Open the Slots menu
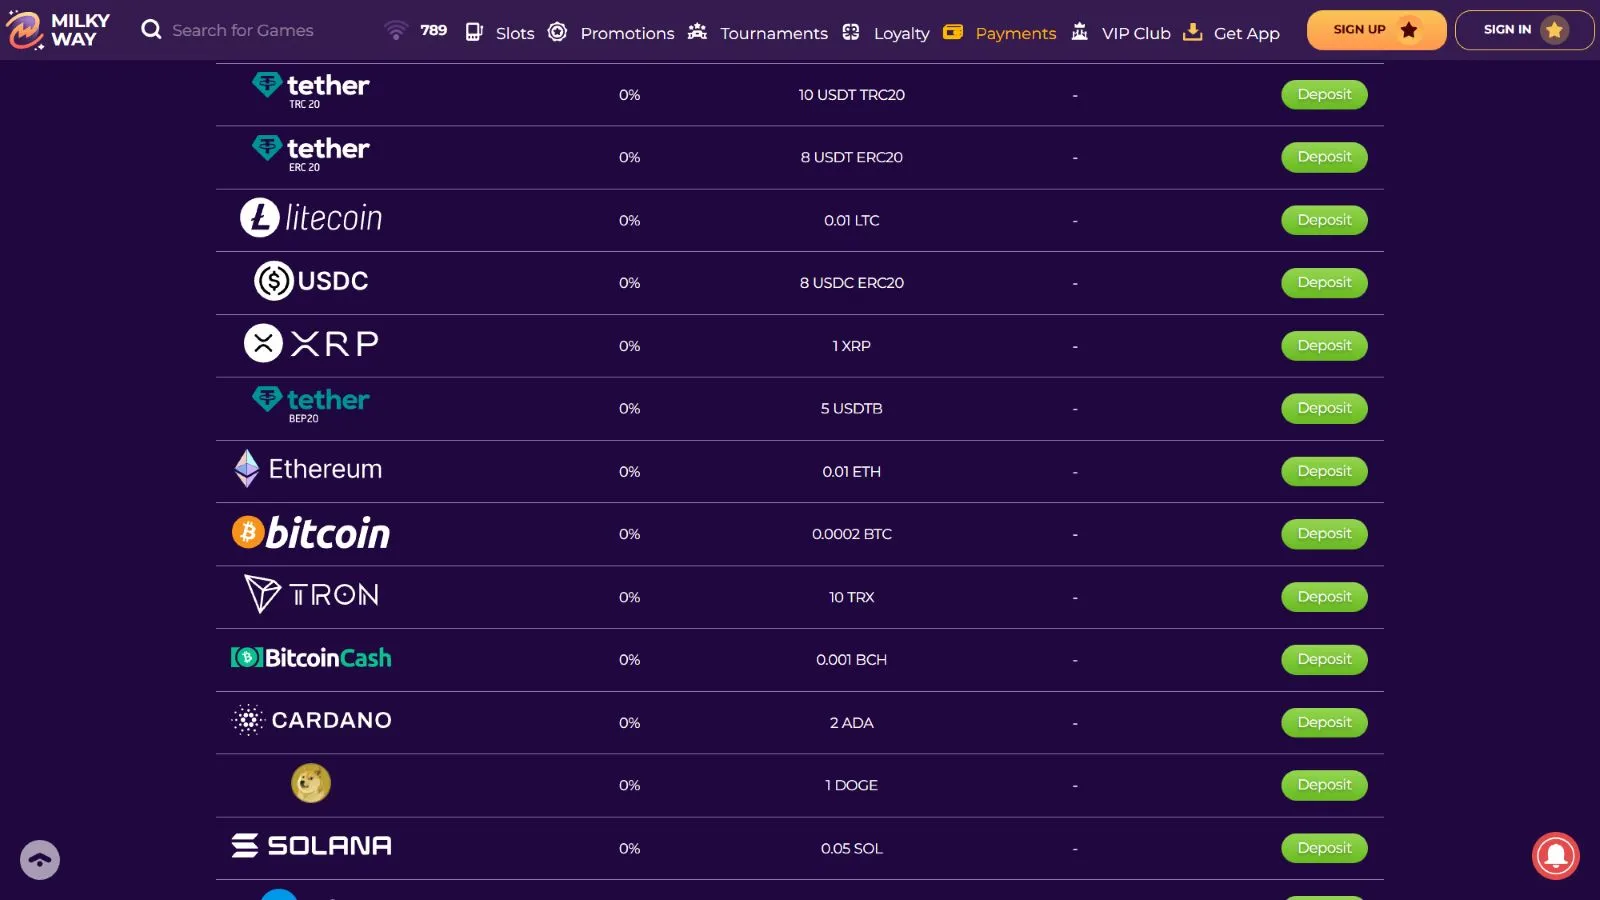Image resolution: width=1600 pixels, height=900 pixels. (x=514, y=33)
